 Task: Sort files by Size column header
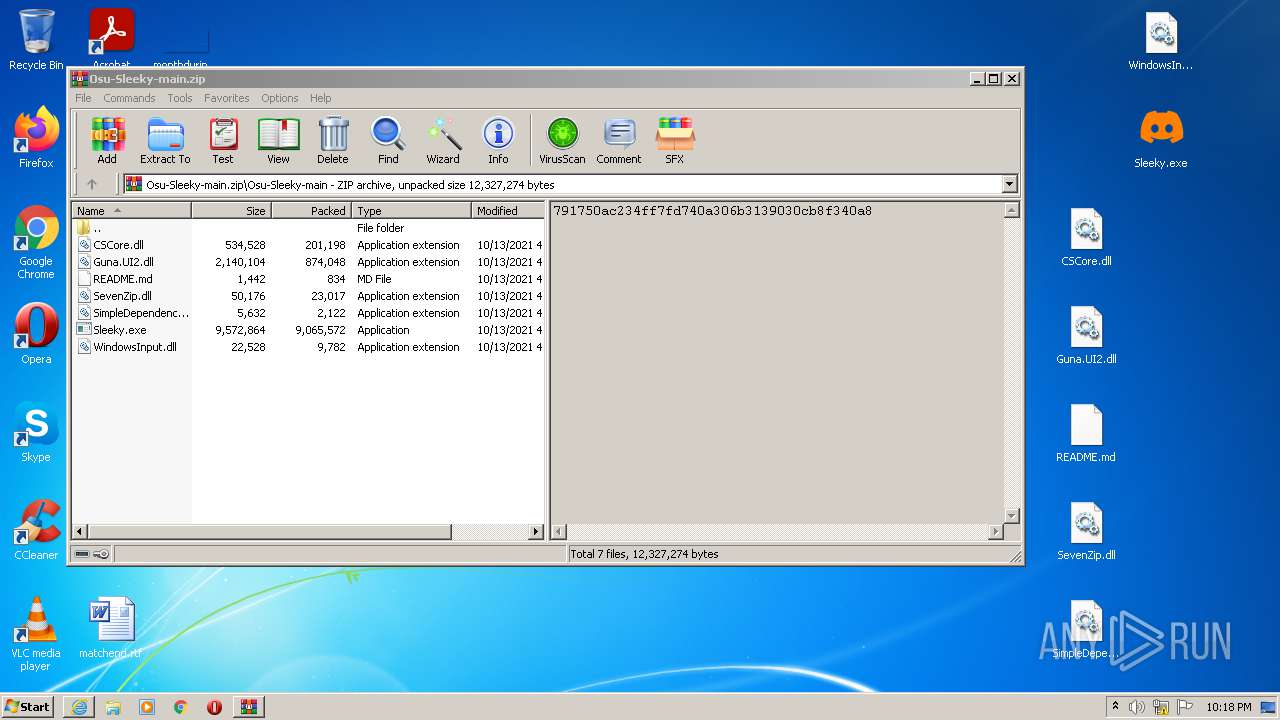coord(231,211)
